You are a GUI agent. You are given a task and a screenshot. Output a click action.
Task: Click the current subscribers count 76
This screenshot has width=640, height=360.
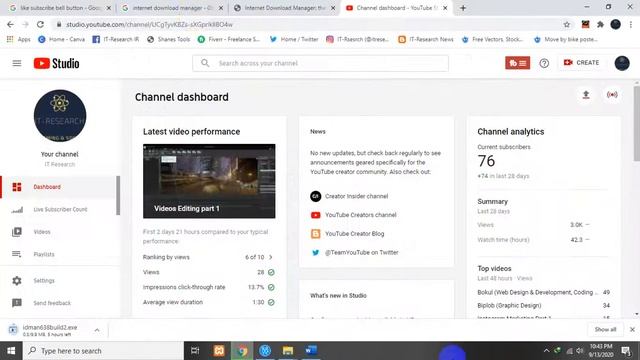pyautogui.click(x=486, y=161)
